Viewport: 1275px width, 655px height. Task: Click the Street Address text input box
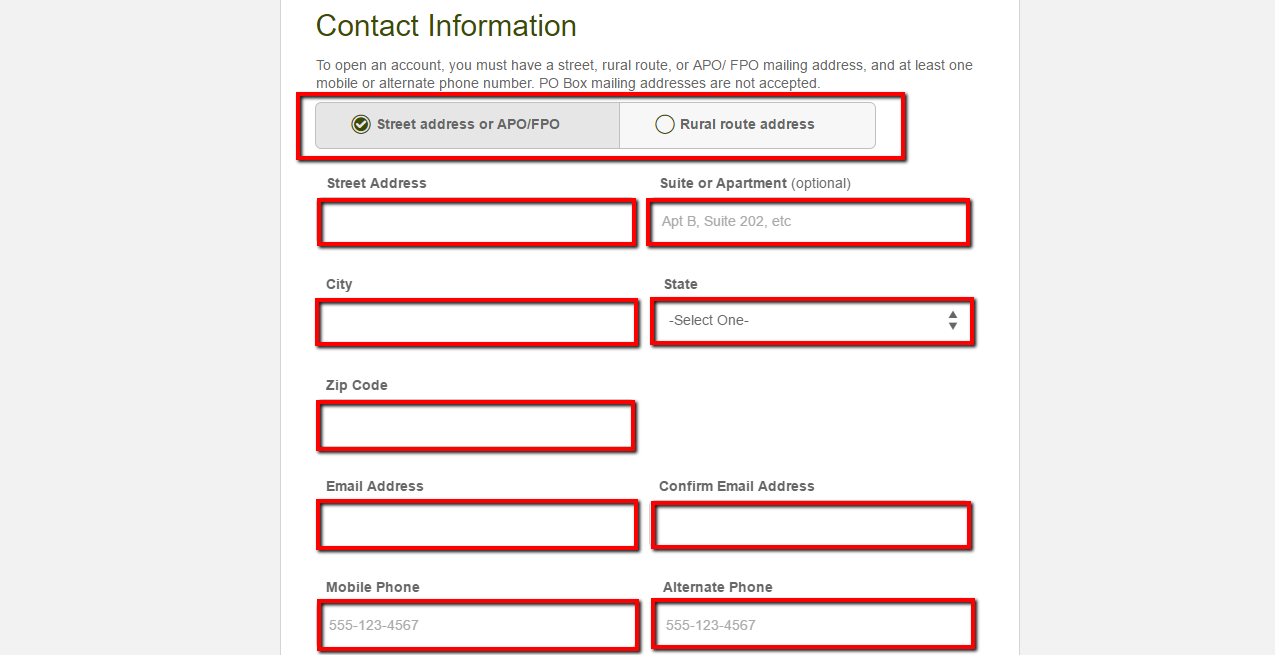point(477,222)
